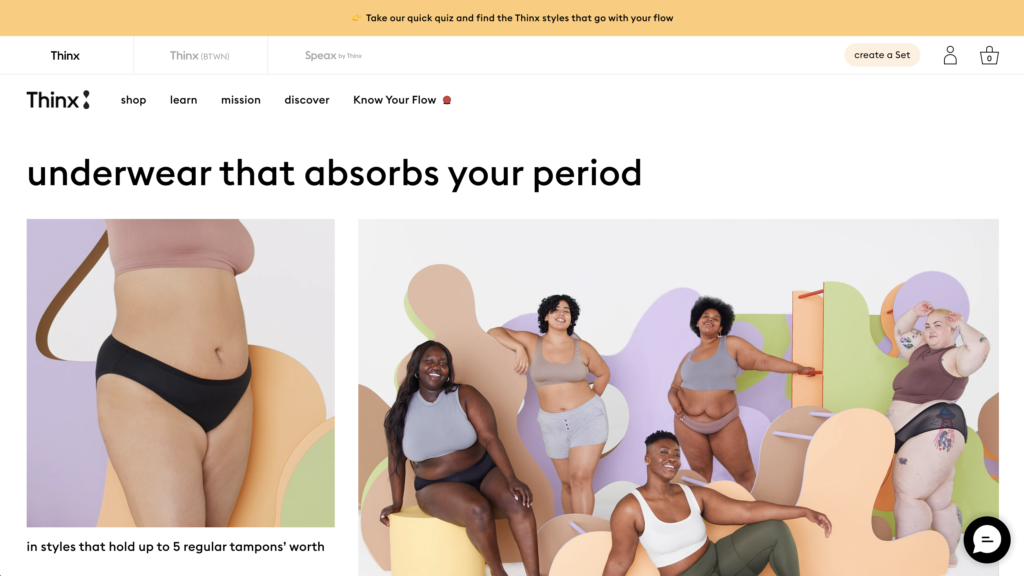1024x576 pixels.
Task: Click the Thinx logo to go home
Action: (x=58, y=100)
